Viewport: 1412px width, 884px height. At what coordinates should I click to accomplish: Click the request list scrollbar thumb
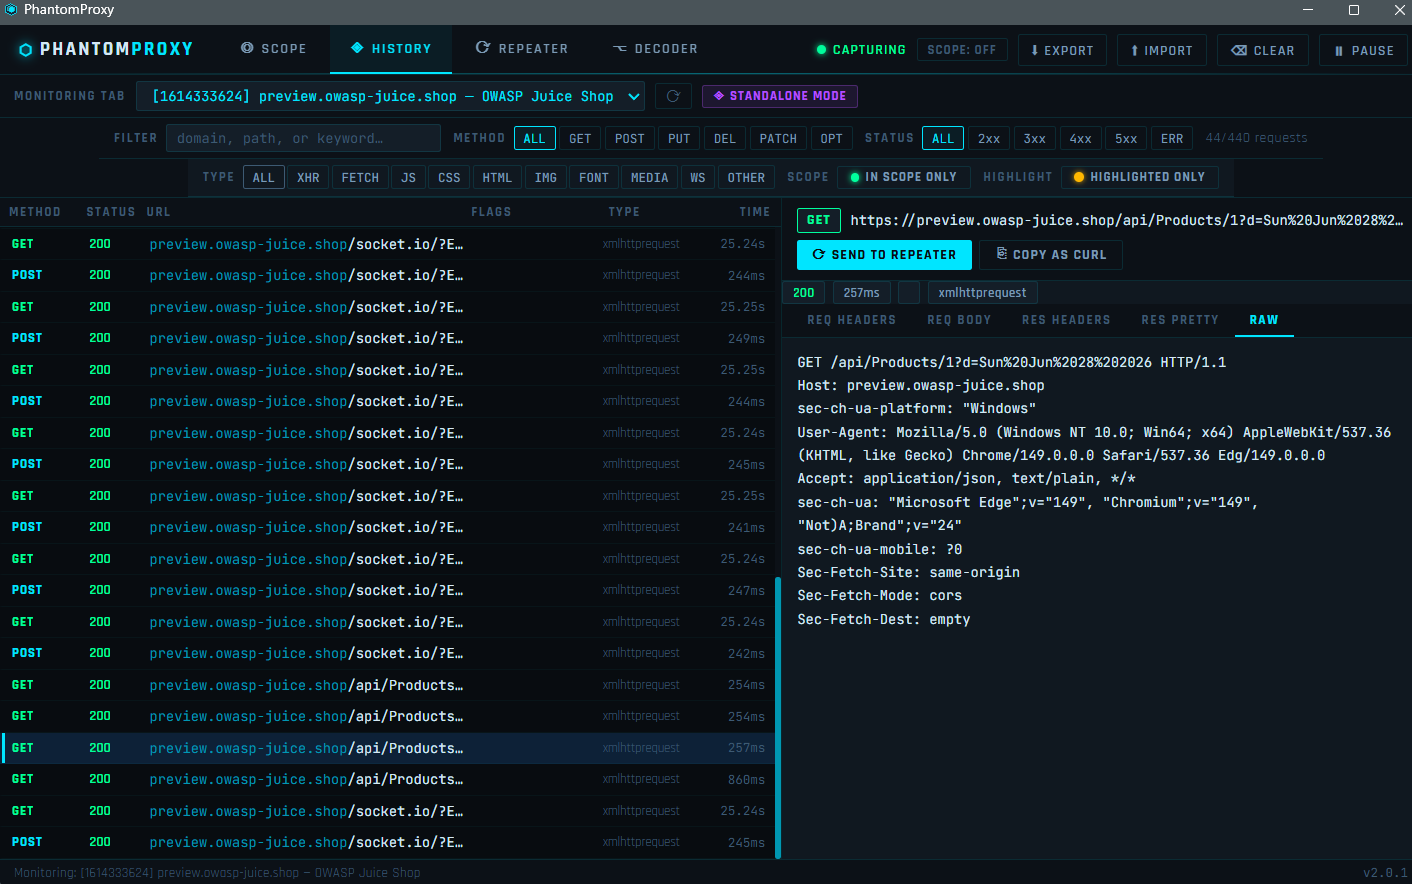click(778, 717)
